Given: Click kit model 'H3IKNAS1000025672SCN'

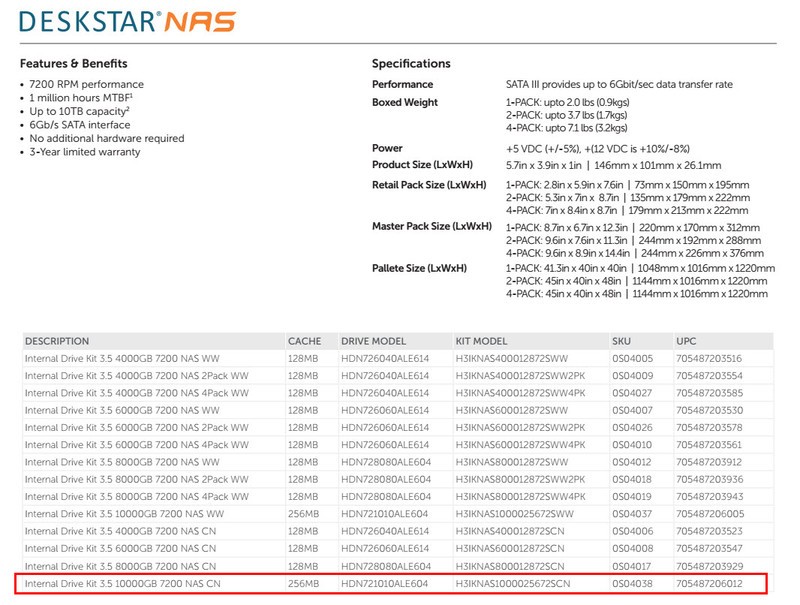Looking at the screenshot, I should 513,584.
